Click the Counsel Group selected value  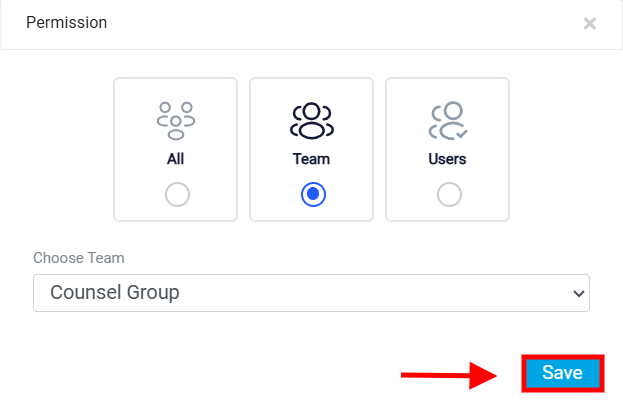pyautogui.click(x=115, y=292)
